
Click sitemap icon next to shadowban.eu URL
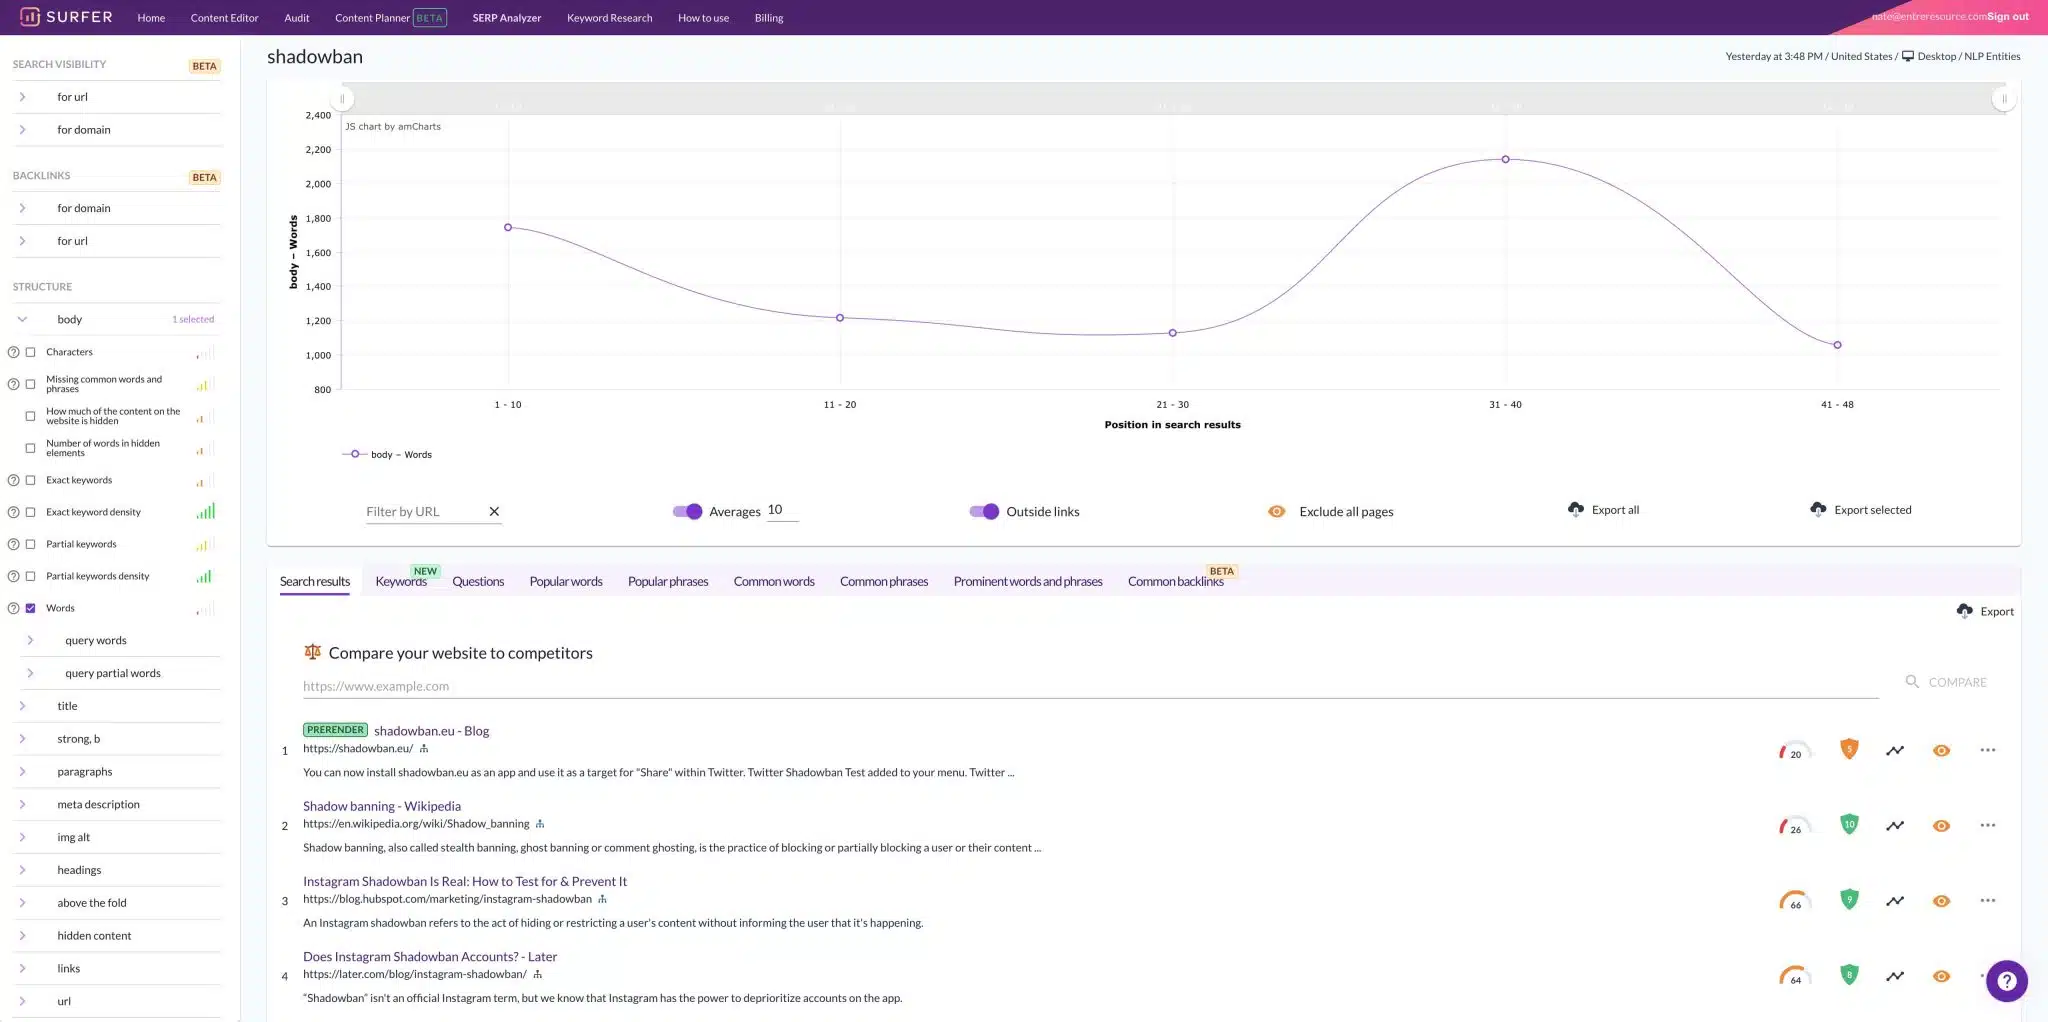pos(424,748)
